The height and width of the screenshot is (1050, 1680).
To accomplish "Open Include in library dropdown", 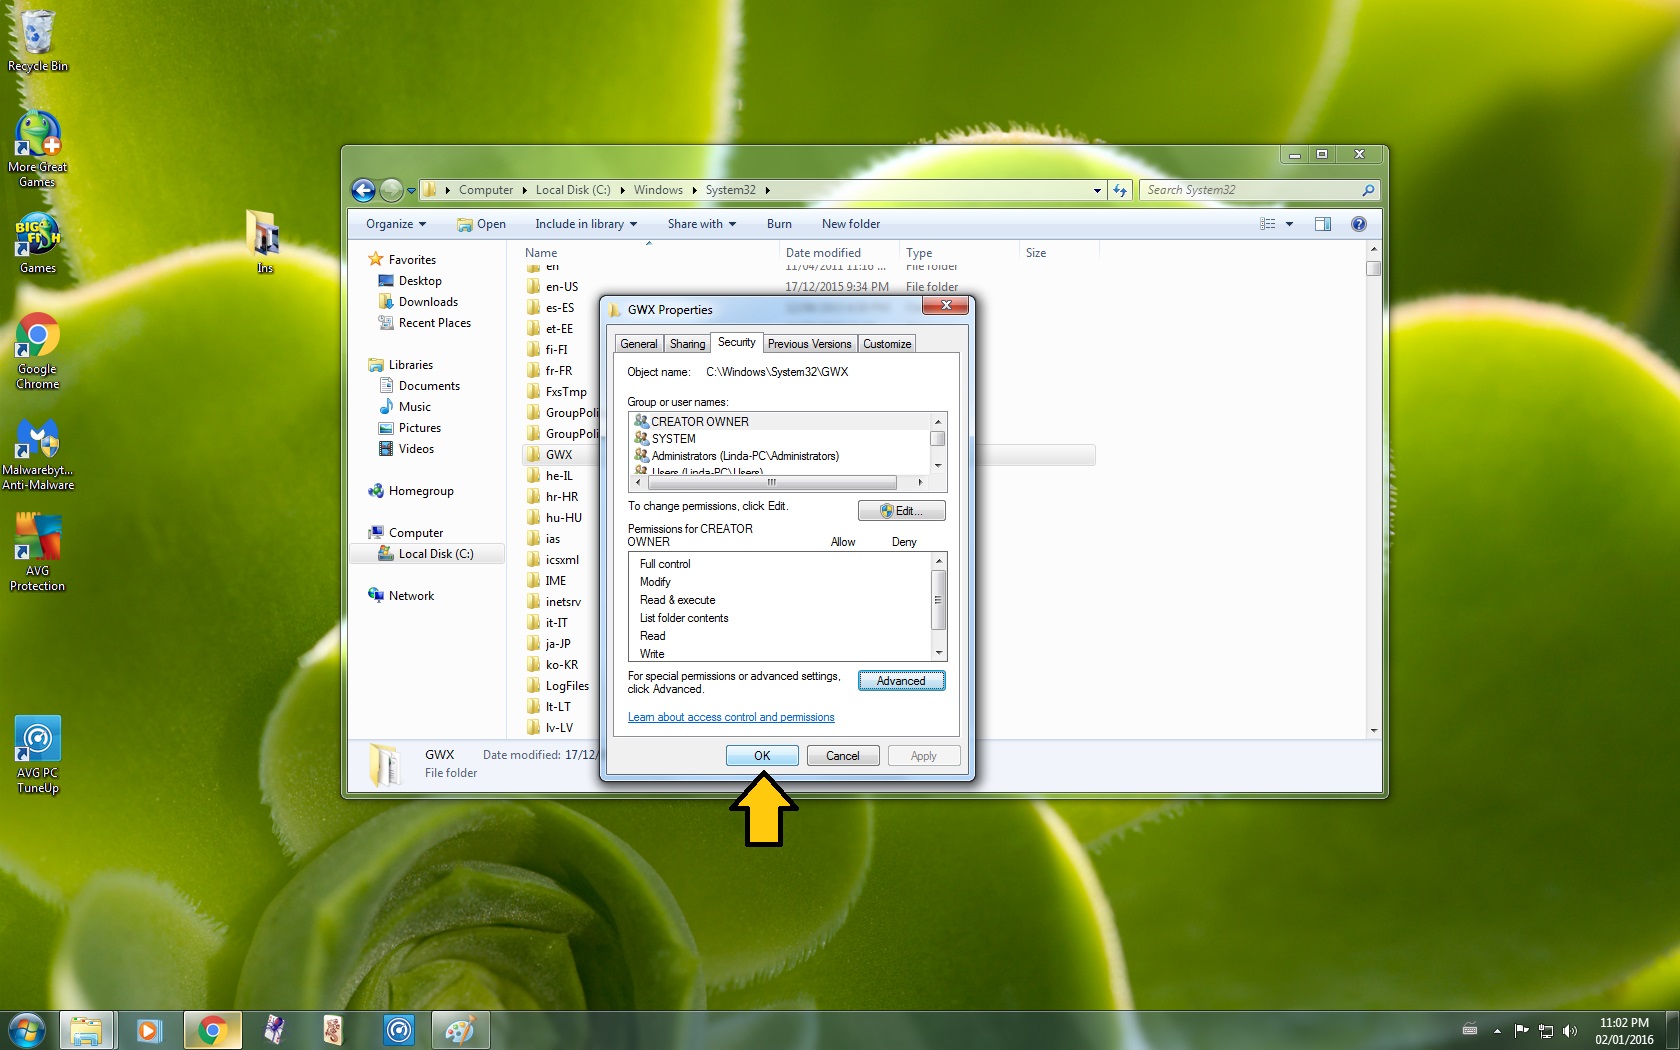I will pyautogui.click(x=586, y=224).
